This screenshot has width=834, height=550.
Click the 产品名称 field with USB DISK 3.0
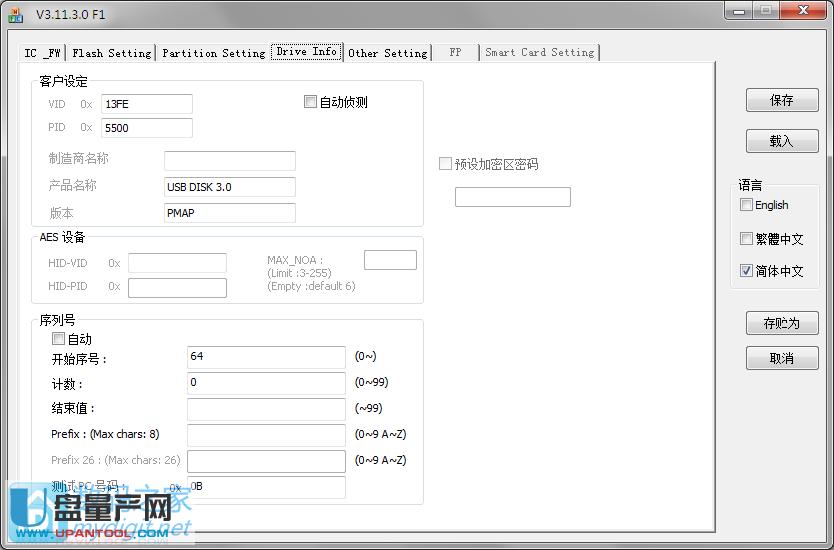point(229,187)
